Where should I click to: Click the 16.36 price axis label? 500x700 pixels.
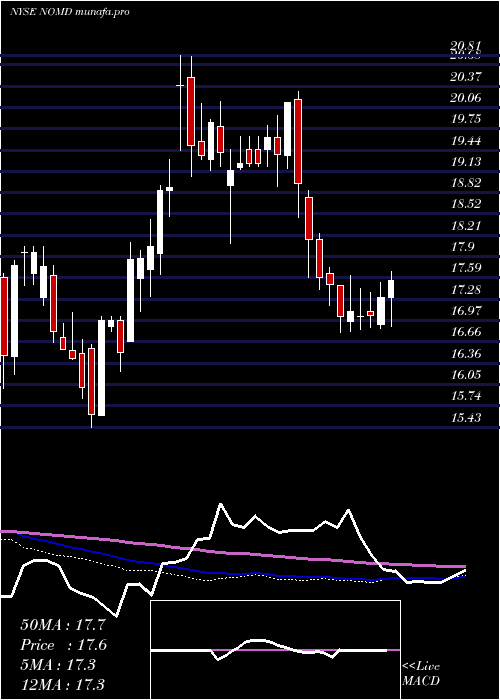click(x=466, y=354)
